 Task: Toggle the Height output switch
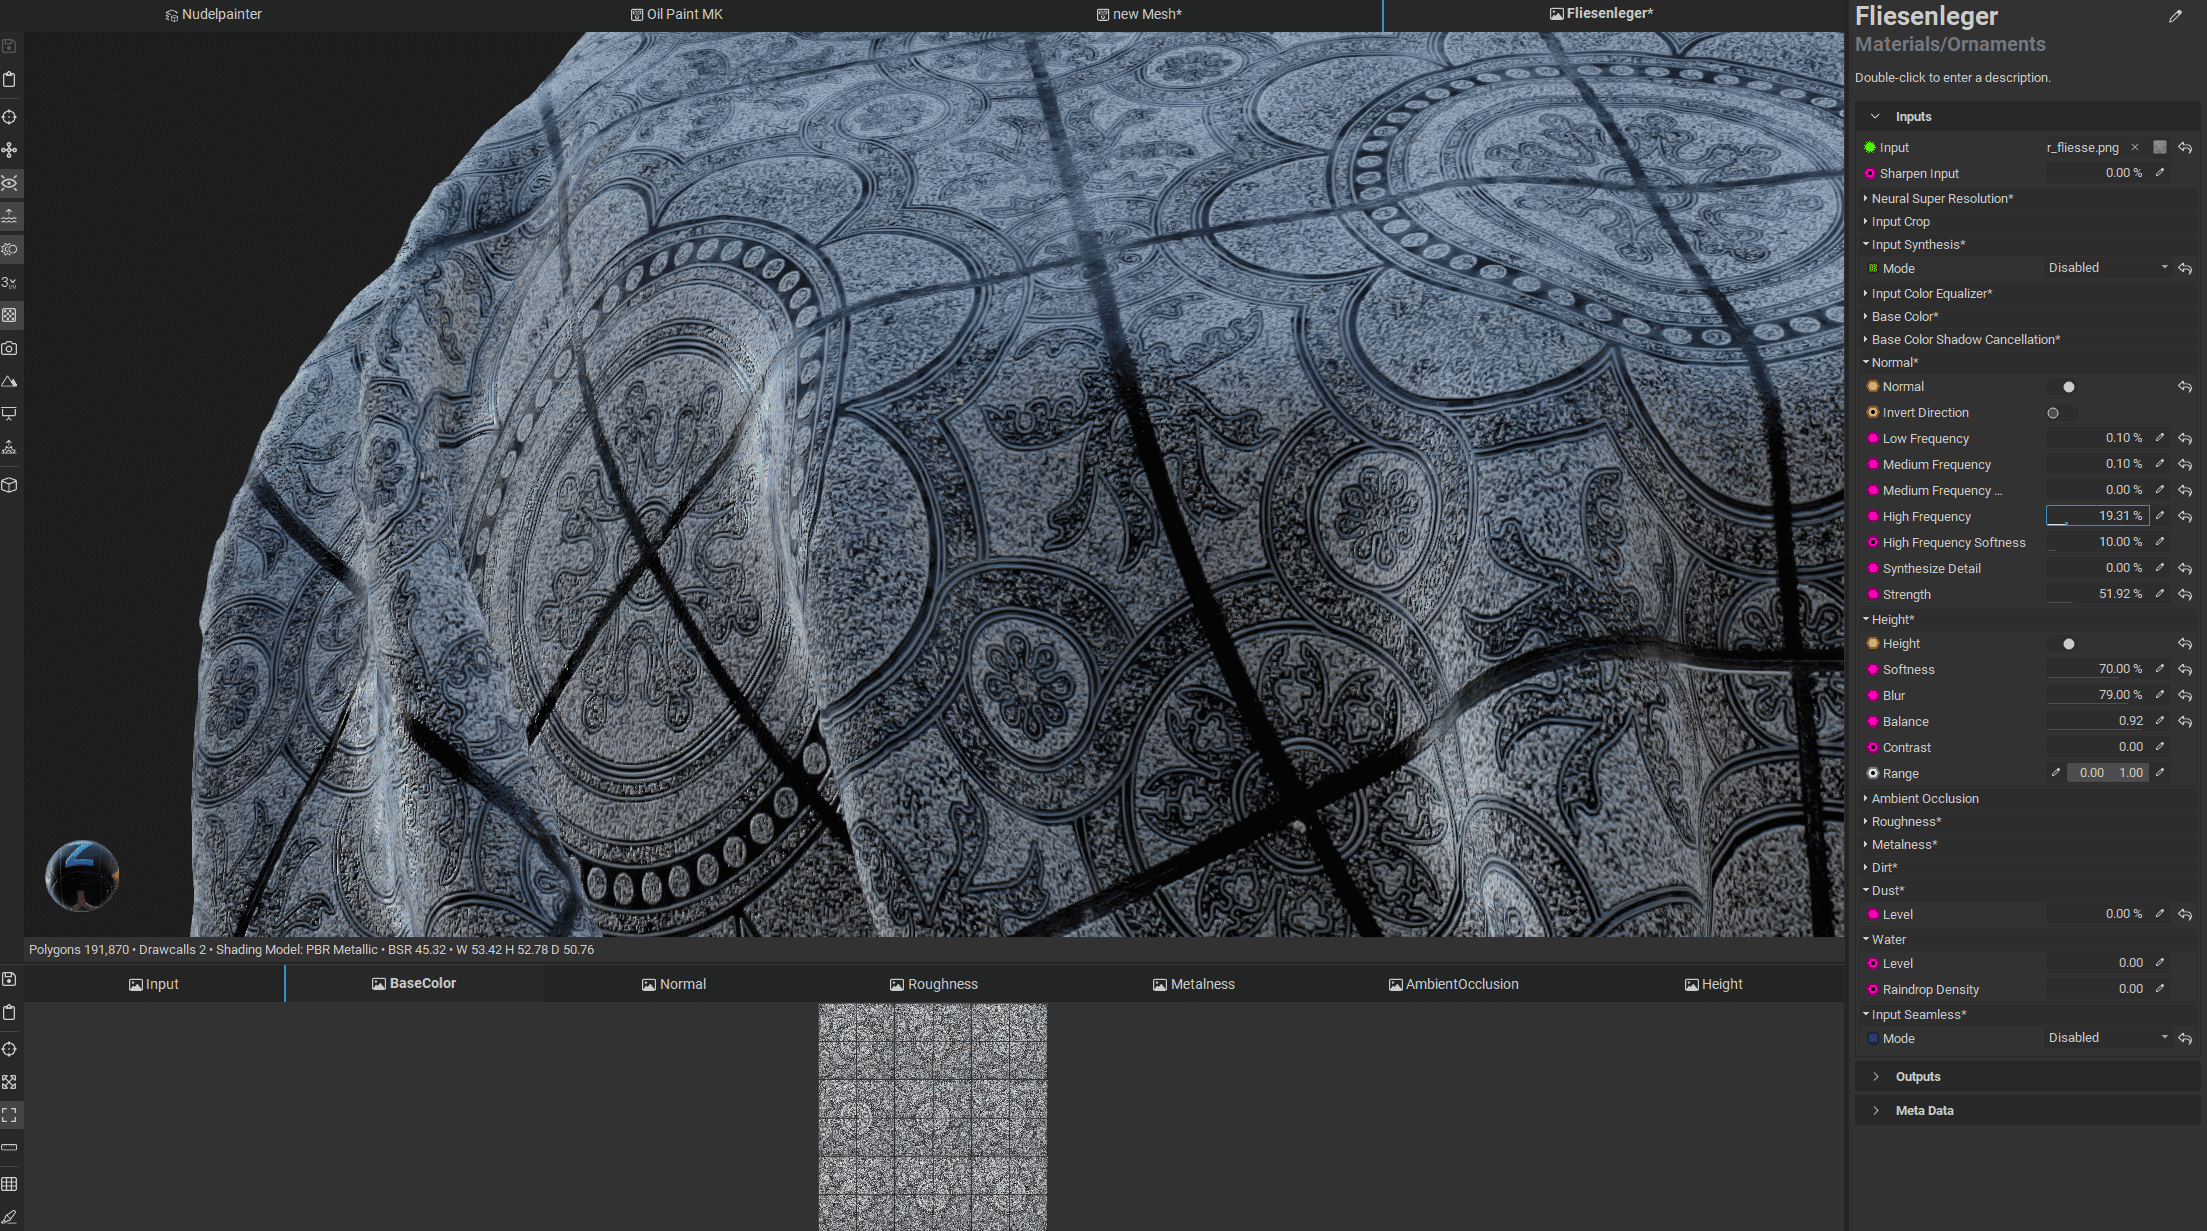pyautogui.click(x=2062, y=644)
